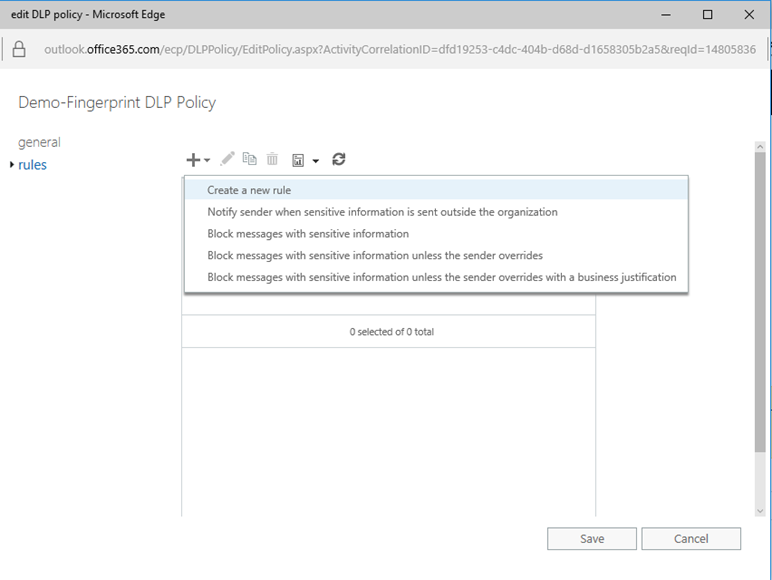The height and width of the screenshot is (580, 772).
Task: Pick block unless overrides with business justification
Action: pos(436,277)
